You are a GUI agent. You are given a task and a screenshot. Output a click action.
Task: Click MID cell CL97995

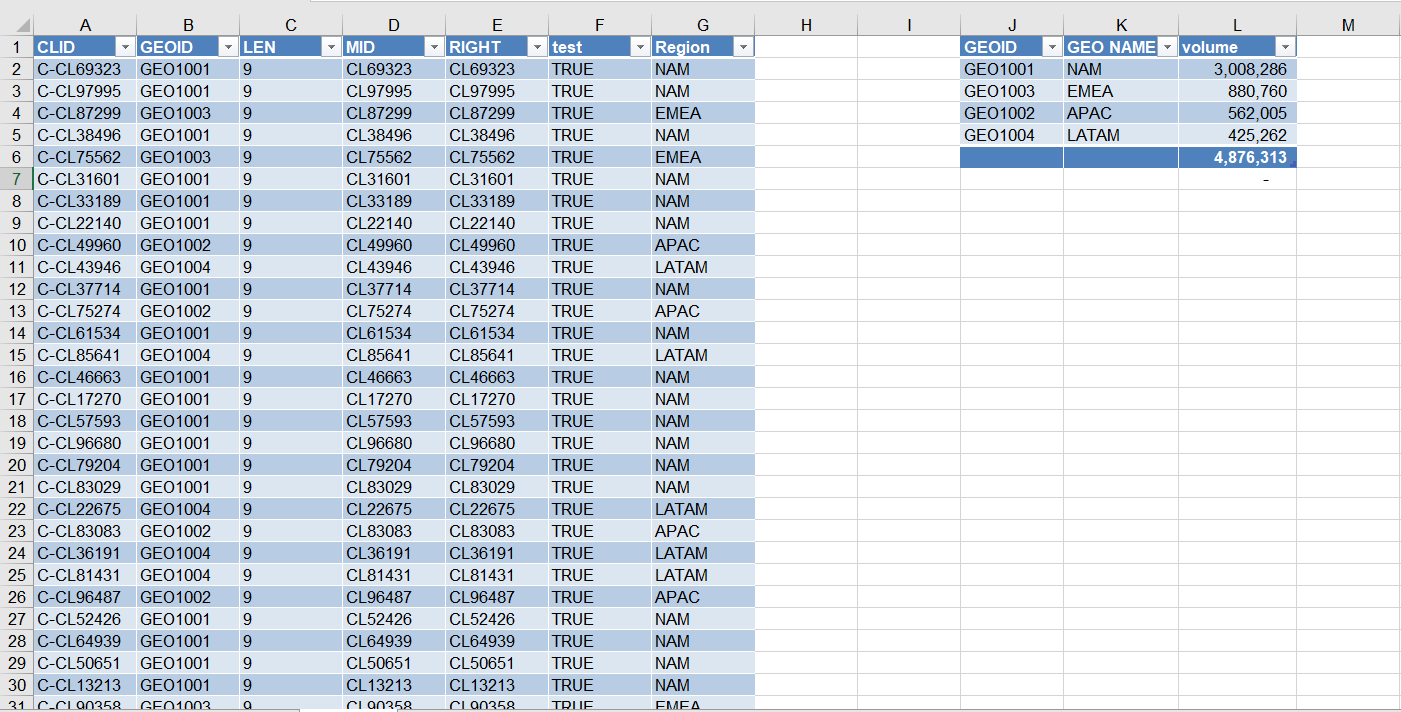(394, 91)
